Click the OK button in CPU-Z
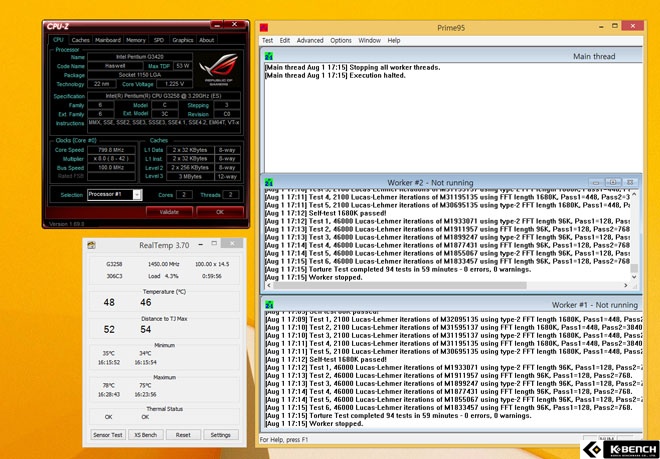 point(220,212)
